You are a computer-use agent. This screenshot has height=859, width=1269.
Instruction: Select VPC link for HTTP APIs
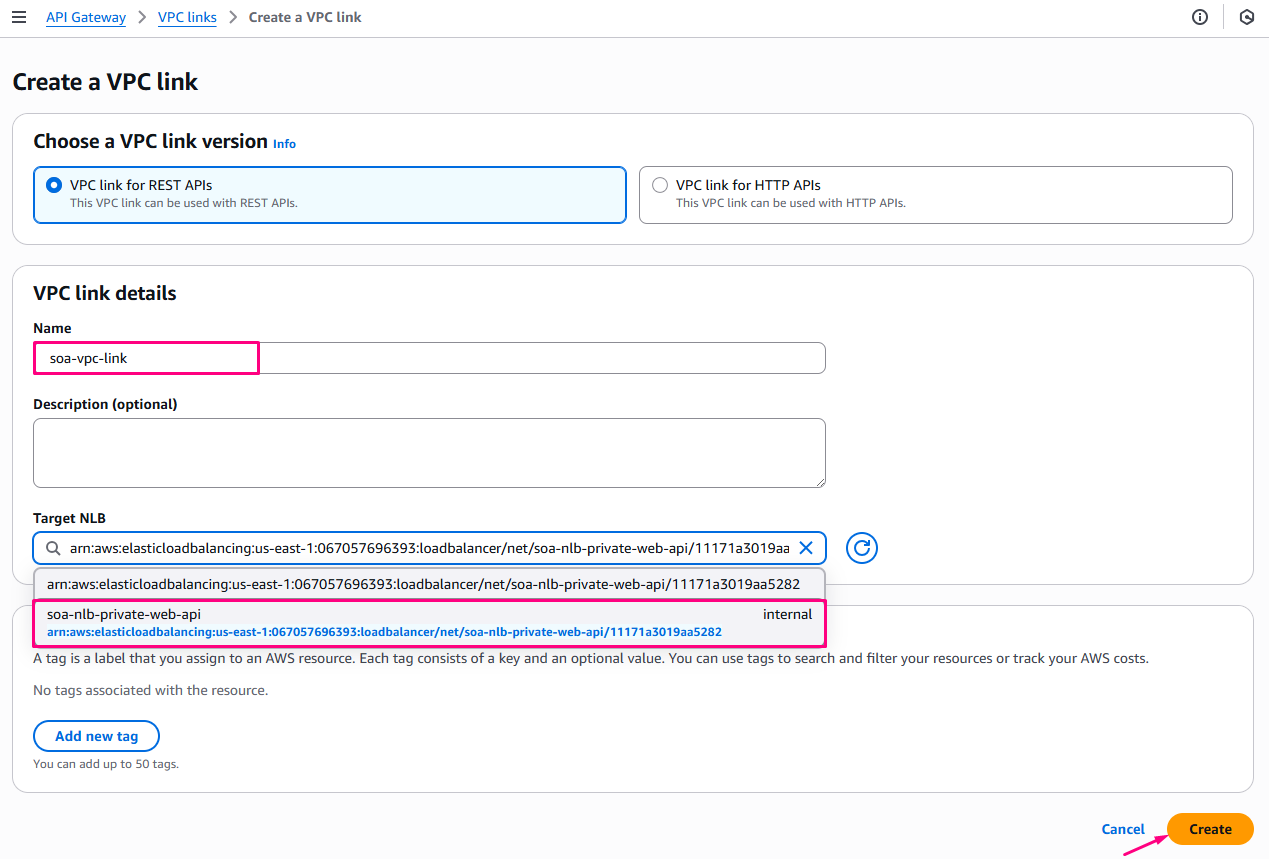pyautogui.click(x=660, y=185)
